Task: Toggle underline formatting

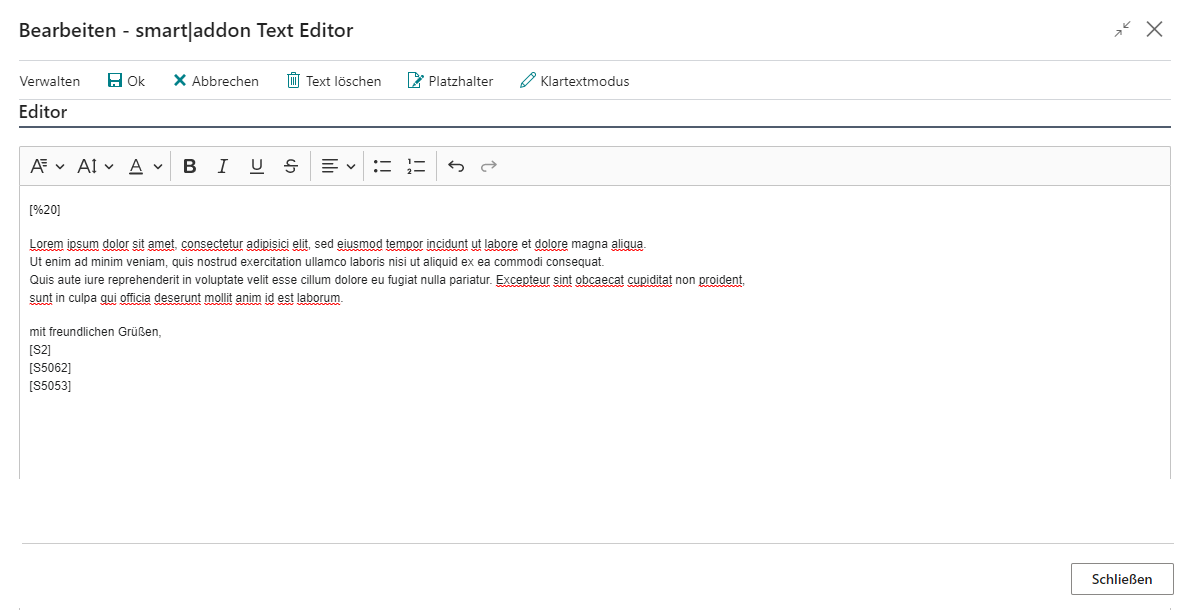Action: pyautogui.click(x=256, y=165)
